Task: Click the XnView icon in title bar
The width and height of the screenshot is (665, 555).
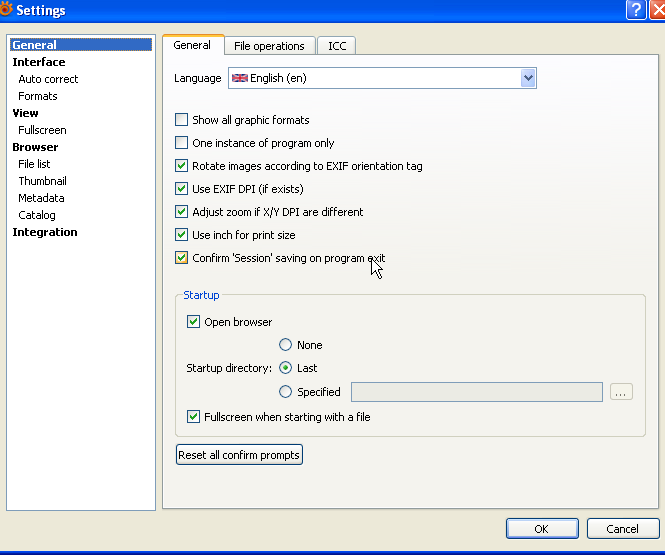Action: [x=7, y=10]
